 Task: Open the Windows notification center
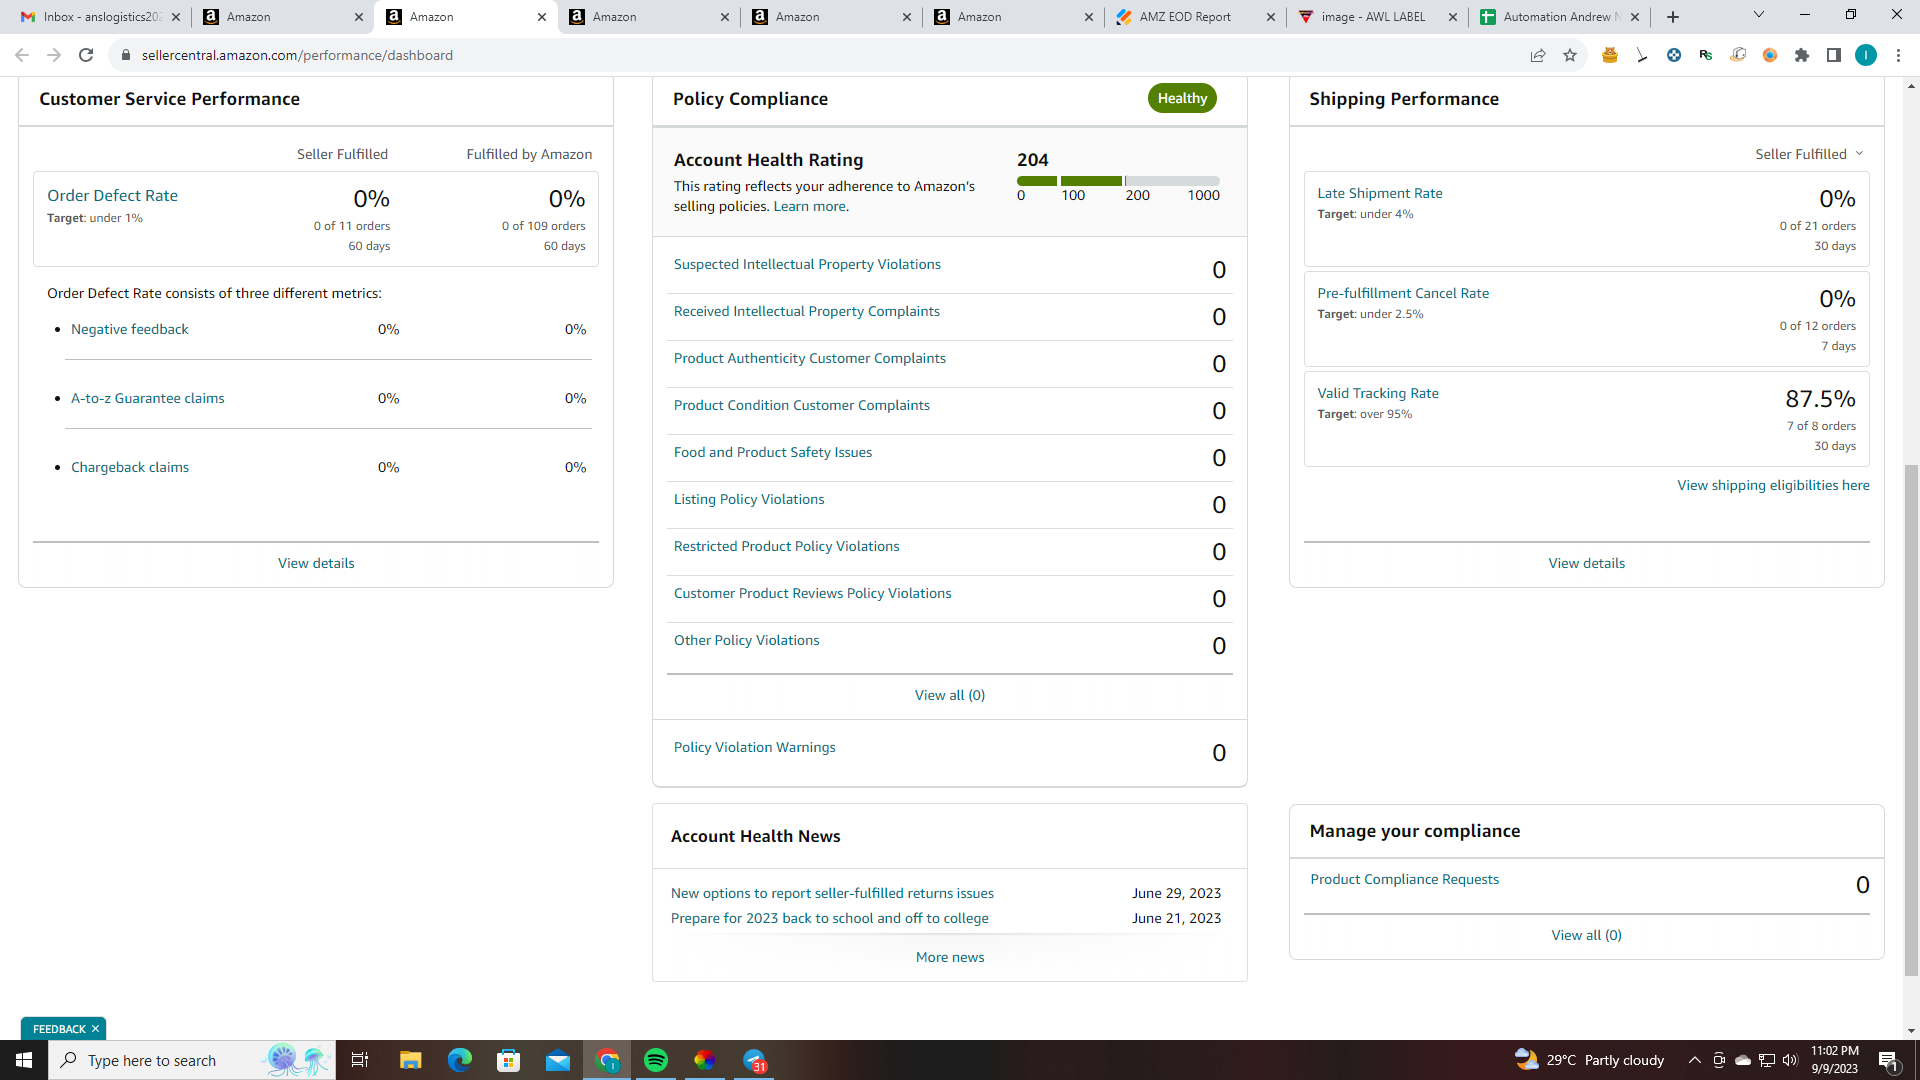coord(1889,1060)
